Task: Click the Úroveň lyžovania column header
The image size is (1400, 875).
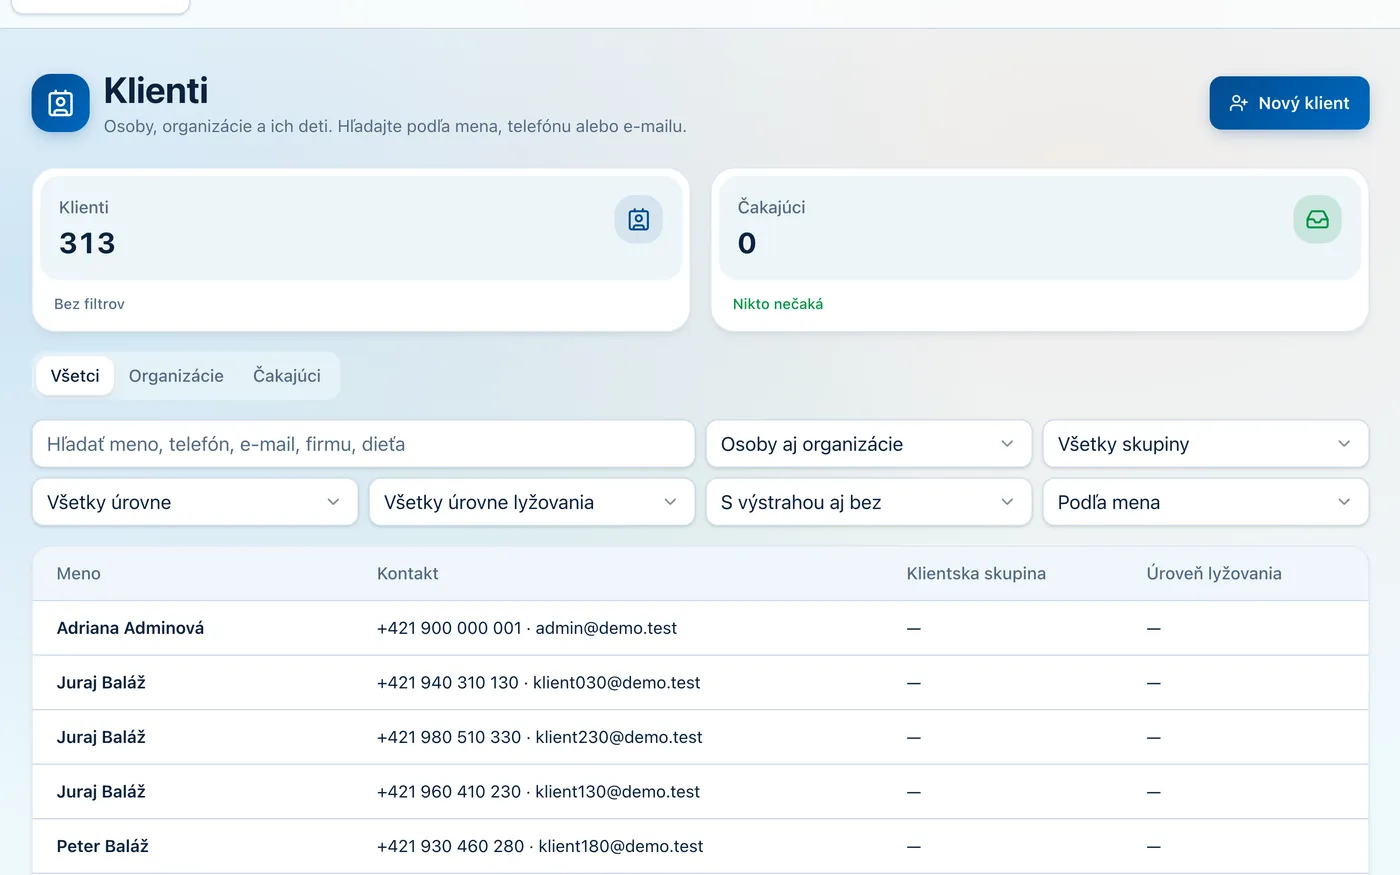Action: tap(1214, 574)
